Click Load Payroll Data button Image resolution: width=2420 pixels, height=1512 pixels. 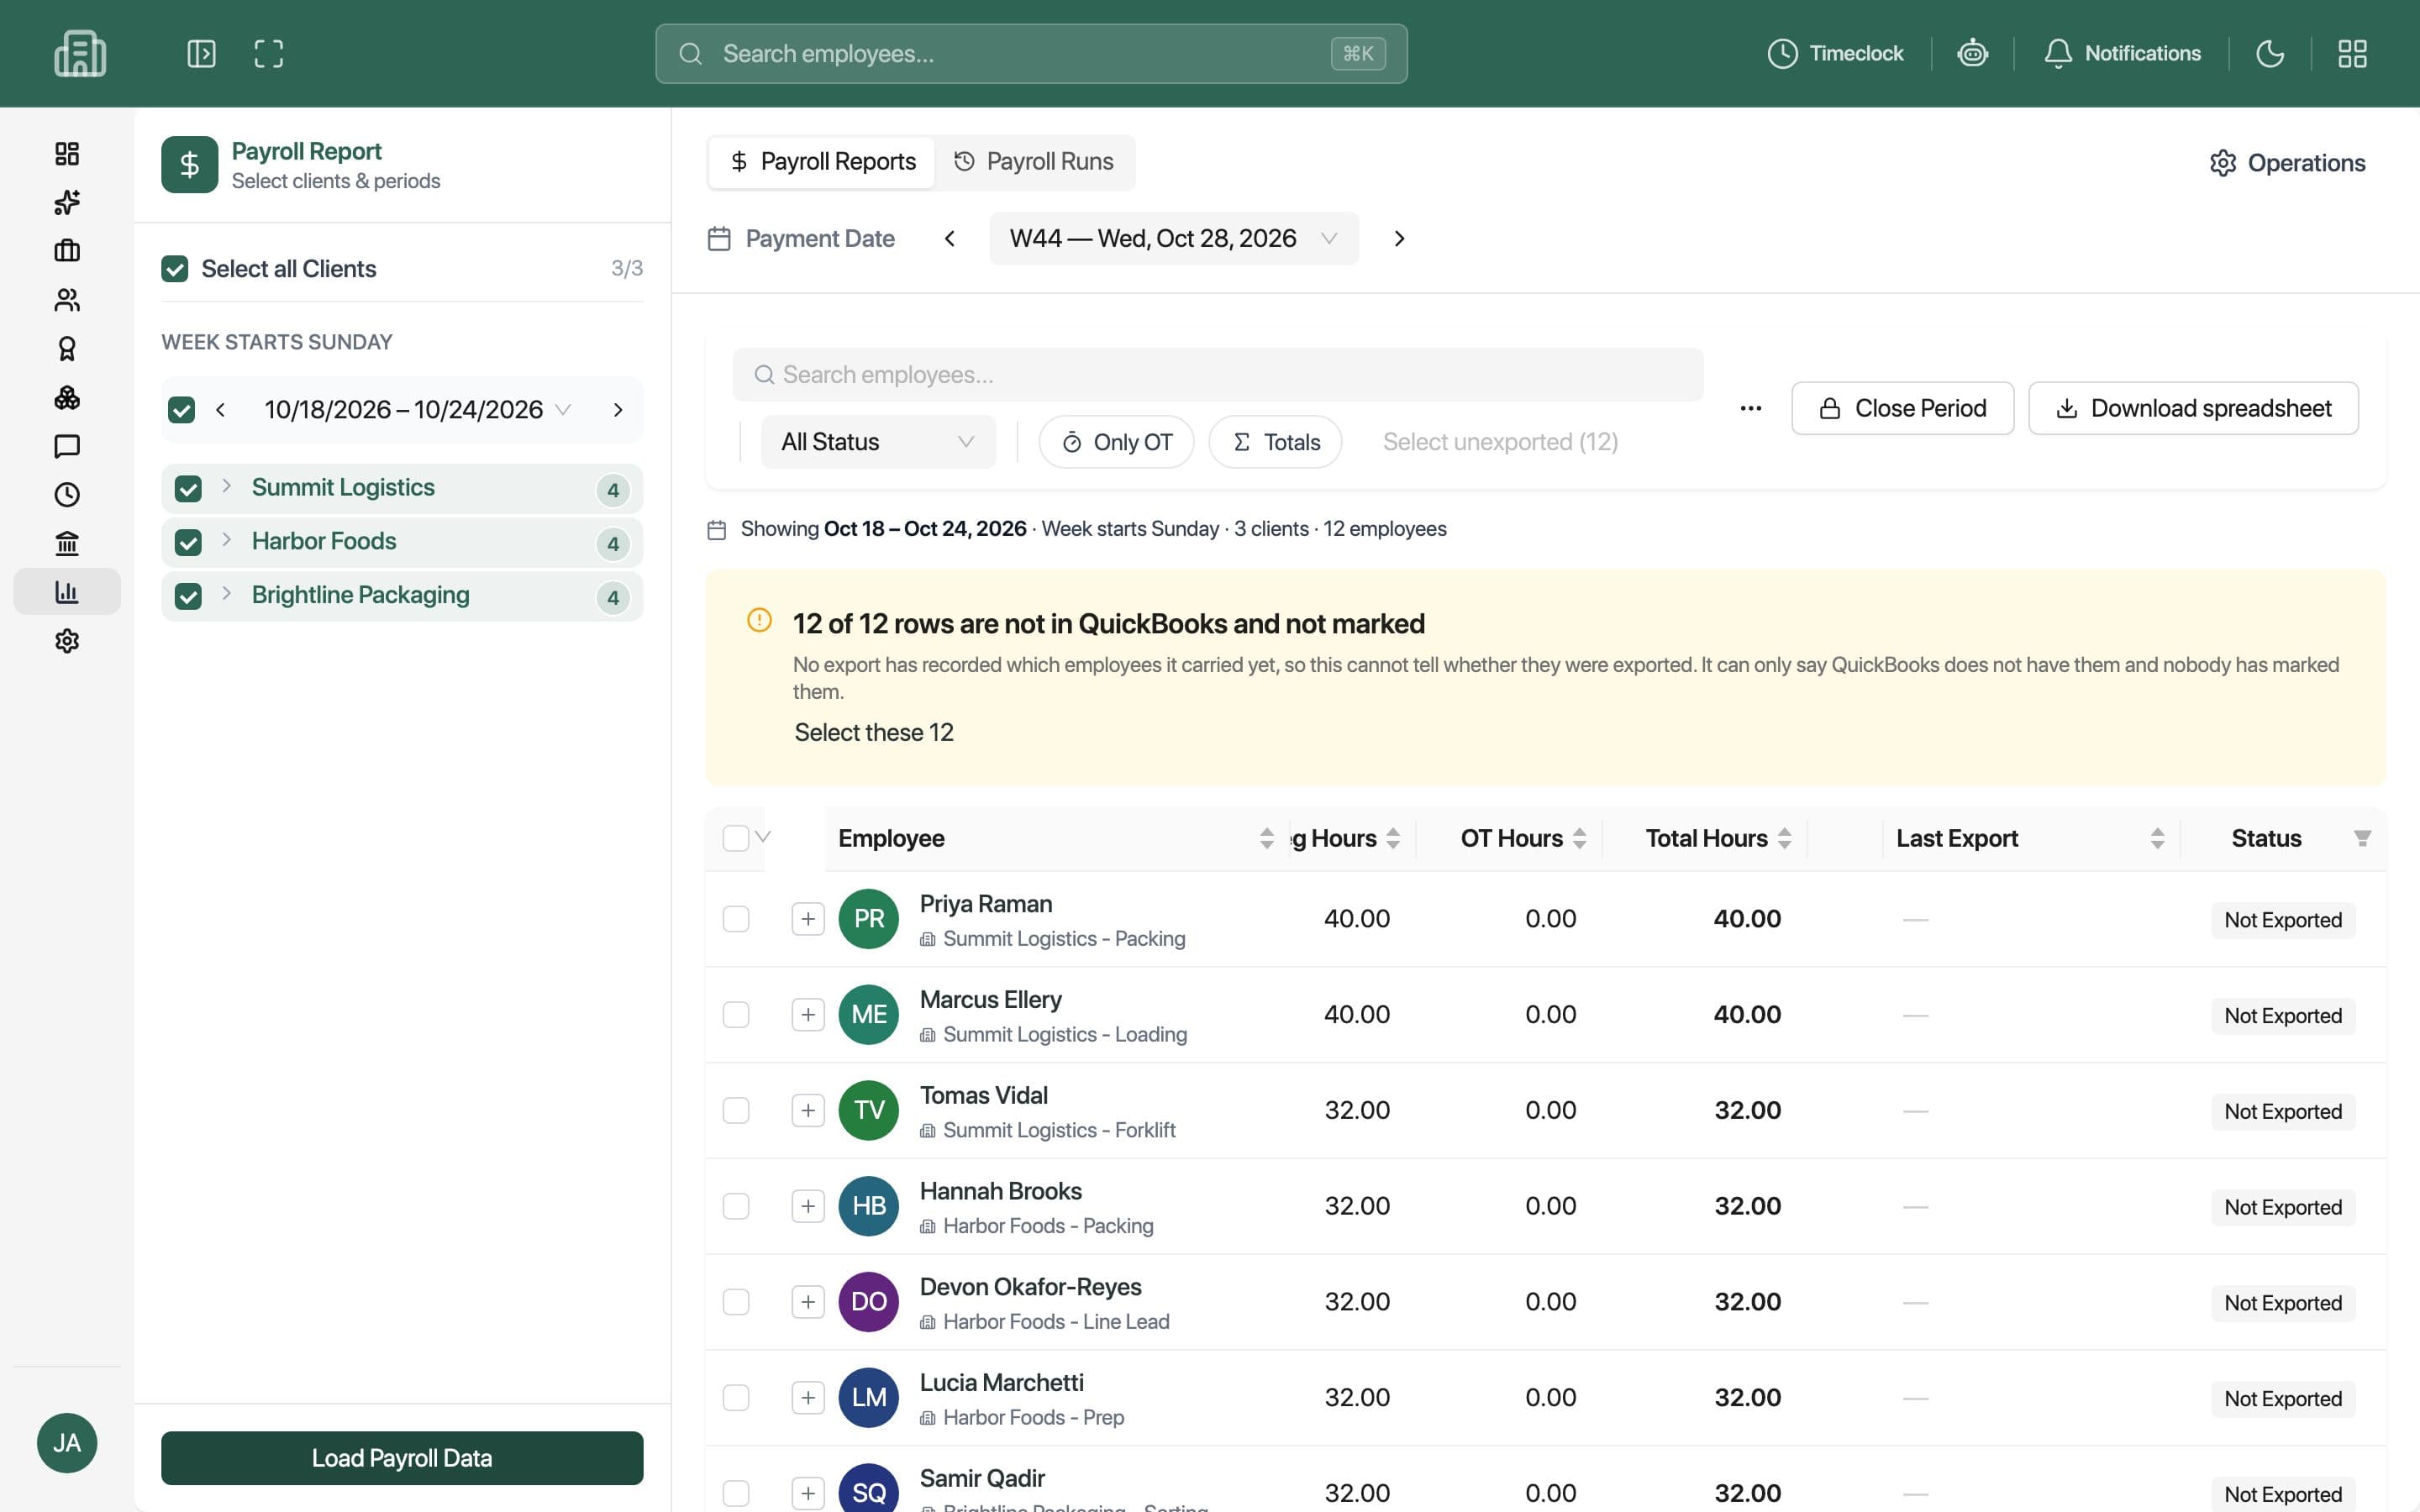pos(402,1458)
